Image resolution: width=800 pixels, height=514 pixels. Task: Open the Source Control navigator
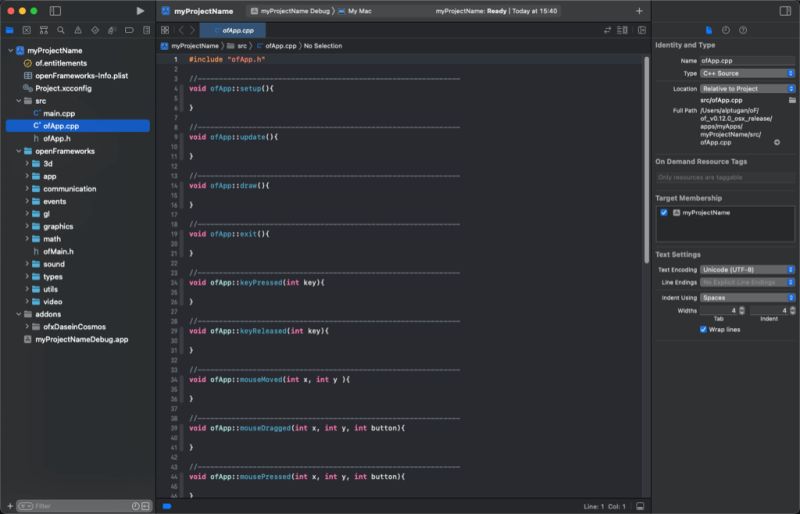click(27, 30)
